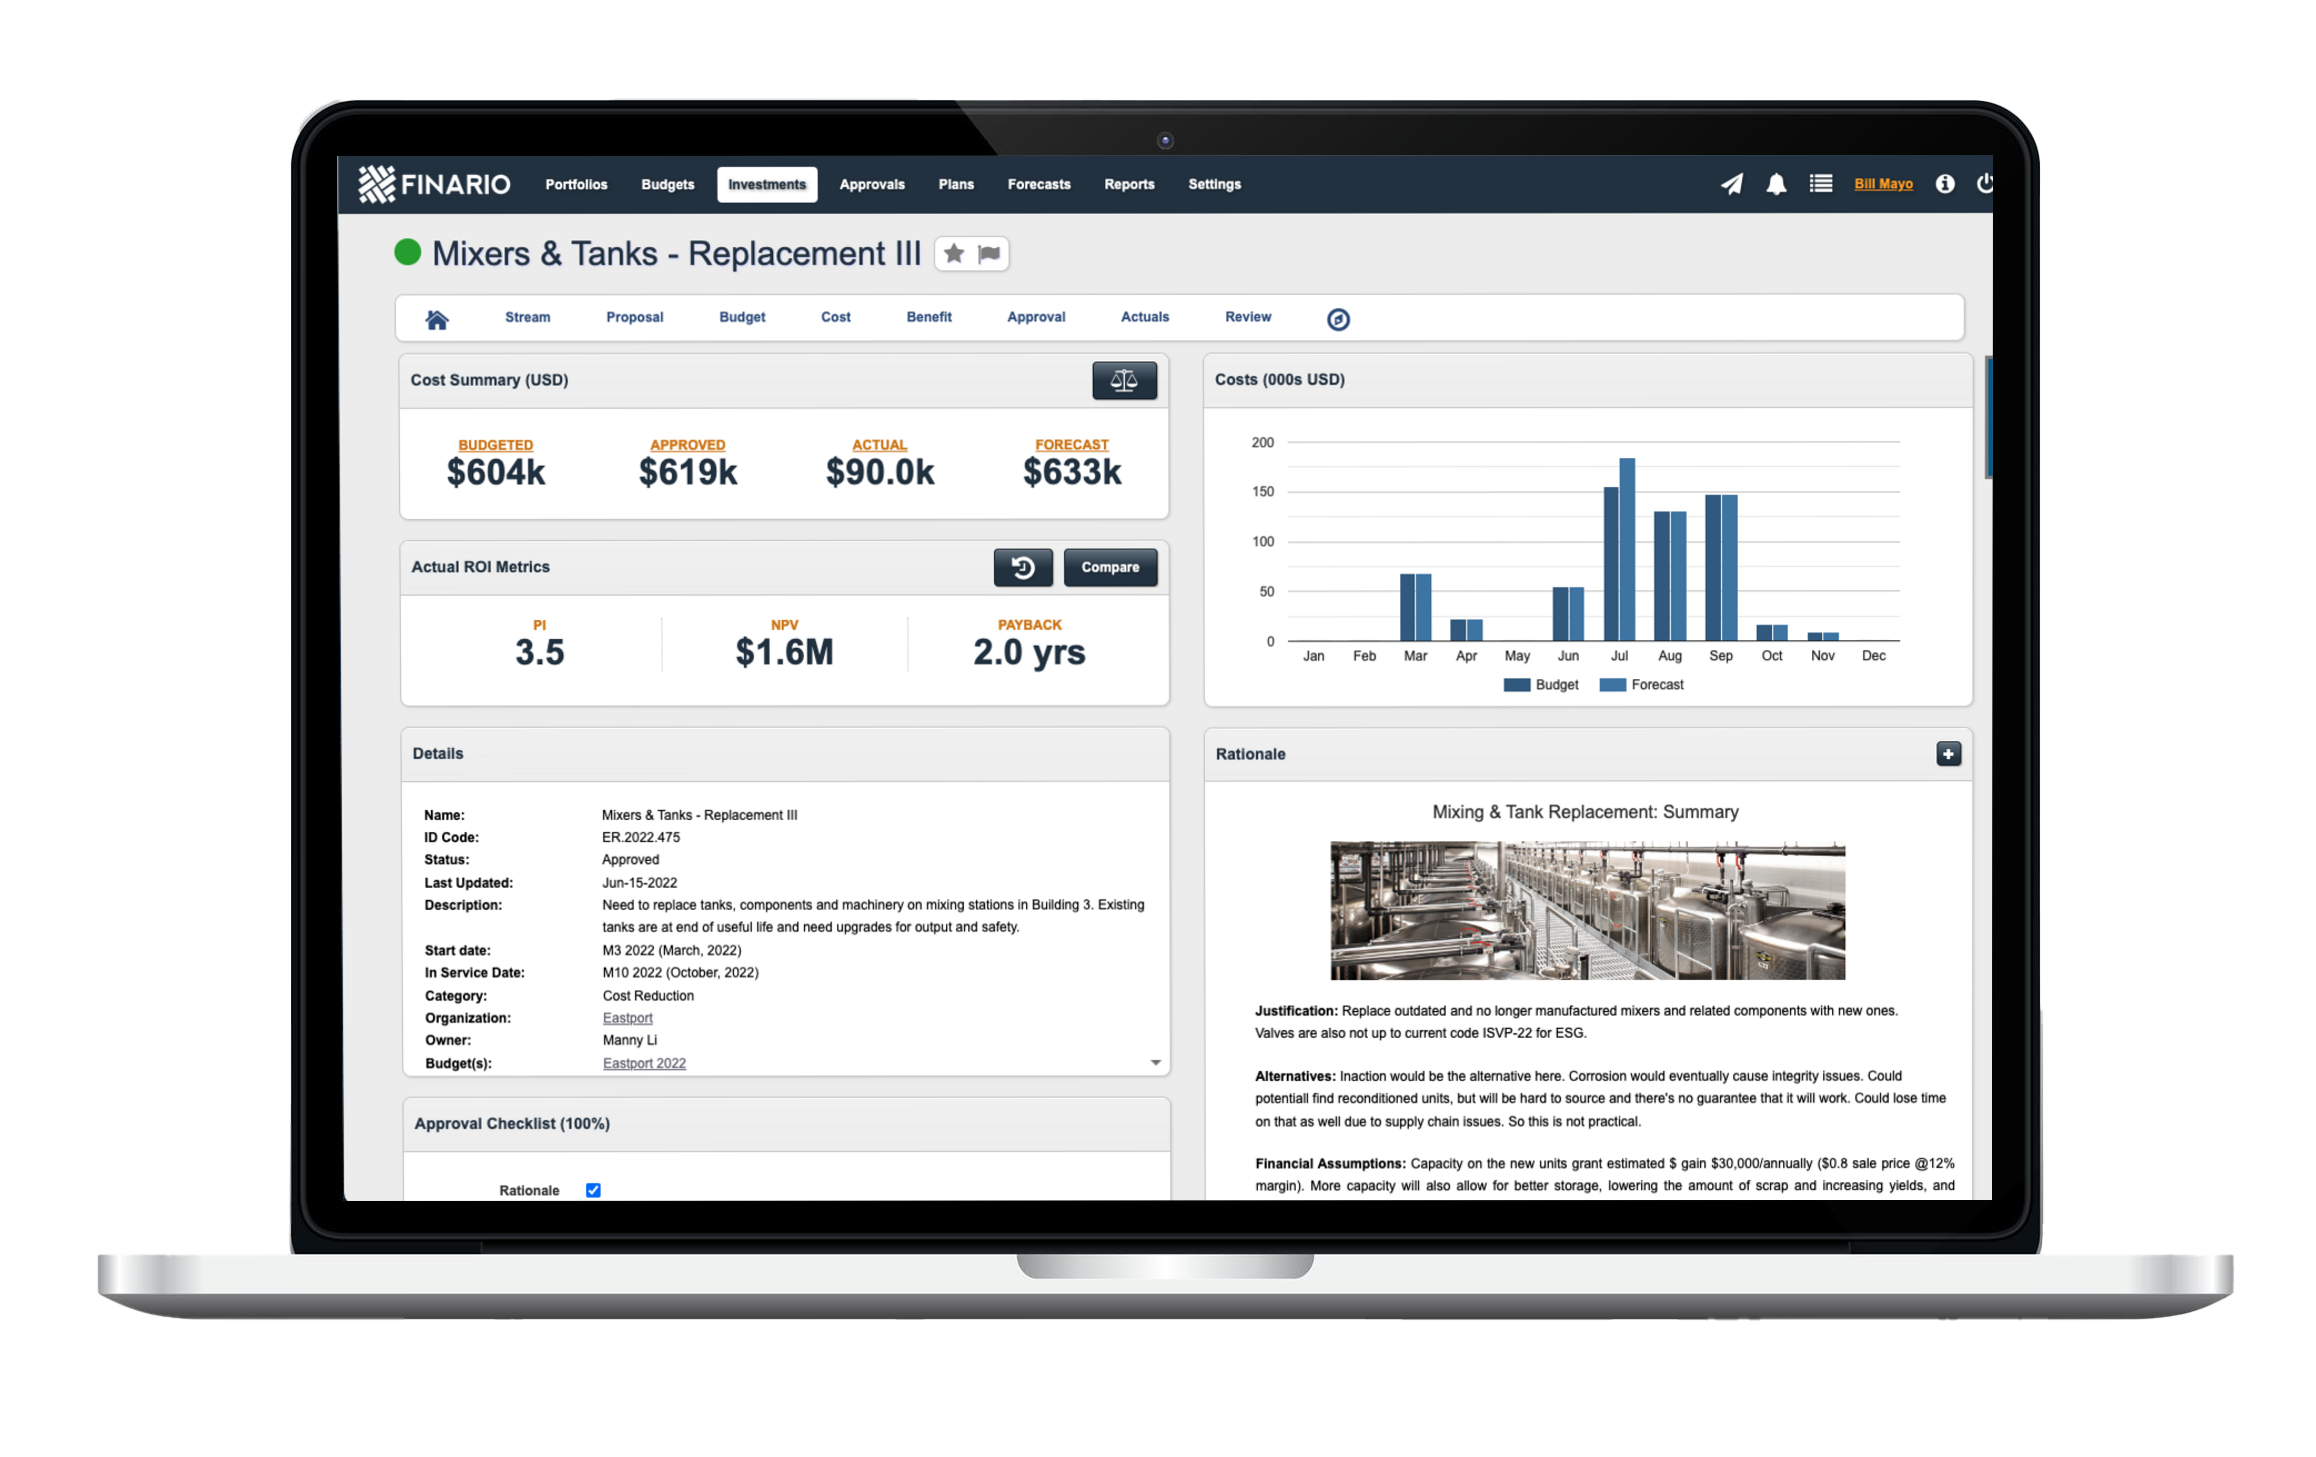Toggle the Rationale checklist checkbox
This screenshot has width=2316, height=1457.
[593, 1190]
